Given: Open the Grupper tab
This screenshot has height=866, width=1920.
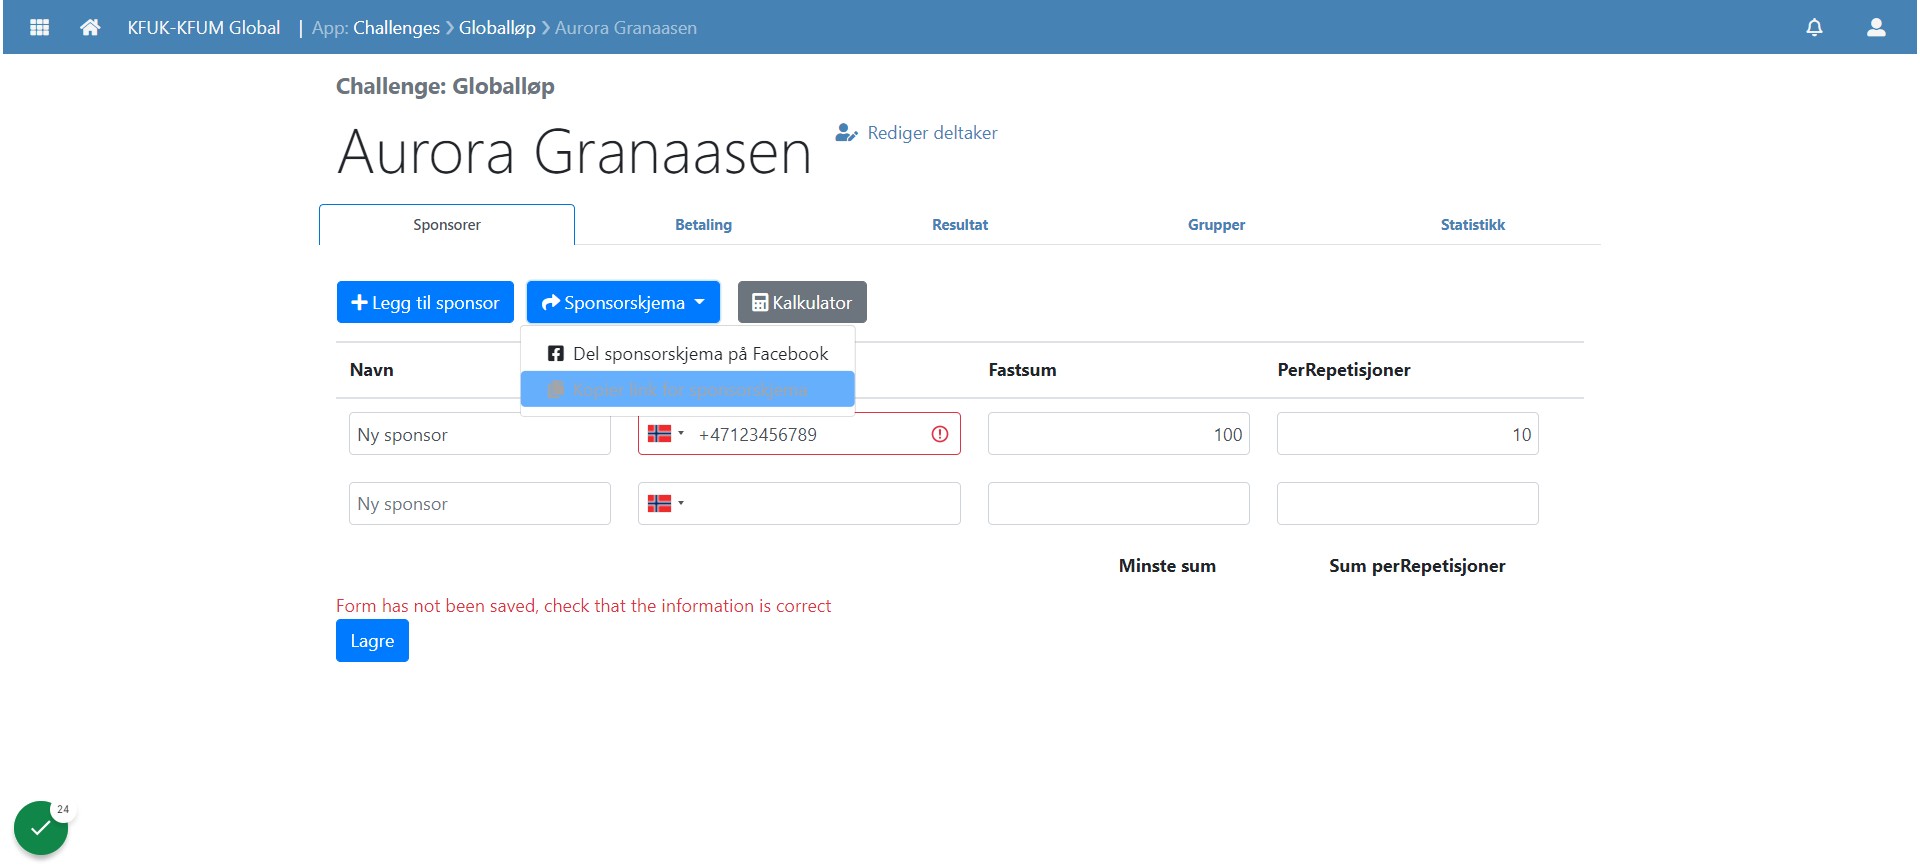Looking at the screenshot, I should pyautogui.click(x=1216, y=225).
